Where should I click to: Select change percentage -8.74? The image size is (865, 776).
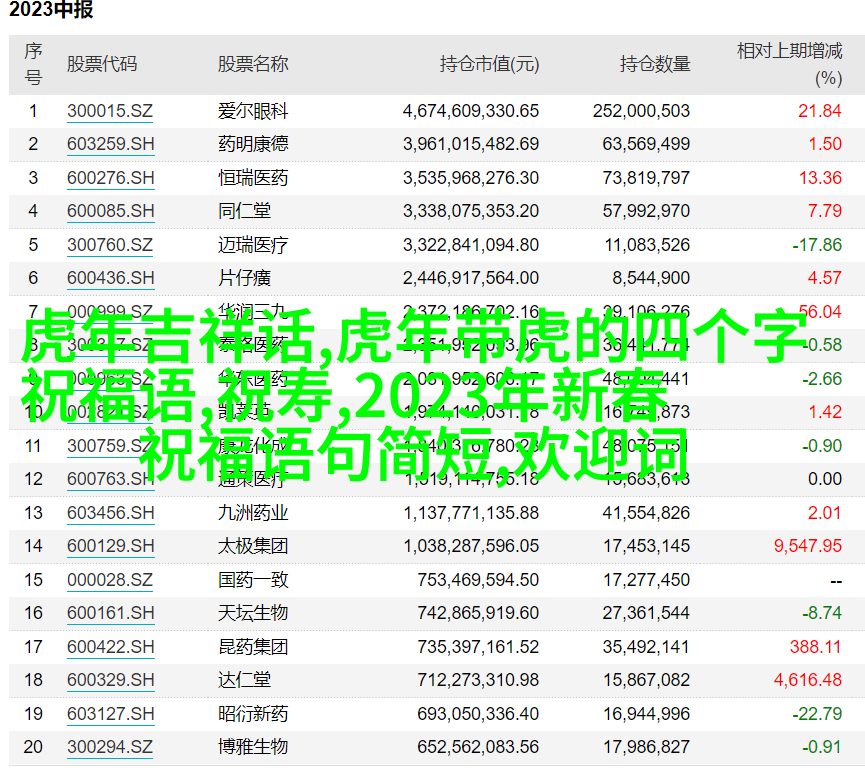822,613
